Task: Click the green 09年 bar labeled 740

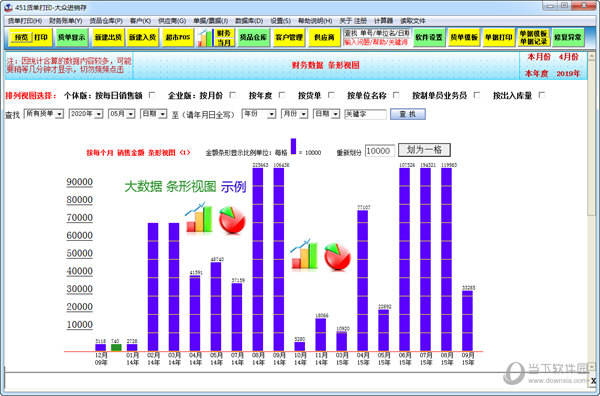Action: pyautogui.click(x=116, y=347)
